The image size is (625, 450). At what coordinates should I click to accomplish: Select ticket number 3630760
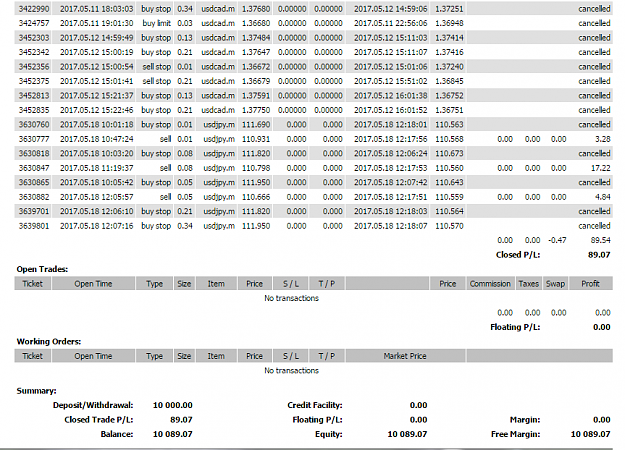coord(34,124)
